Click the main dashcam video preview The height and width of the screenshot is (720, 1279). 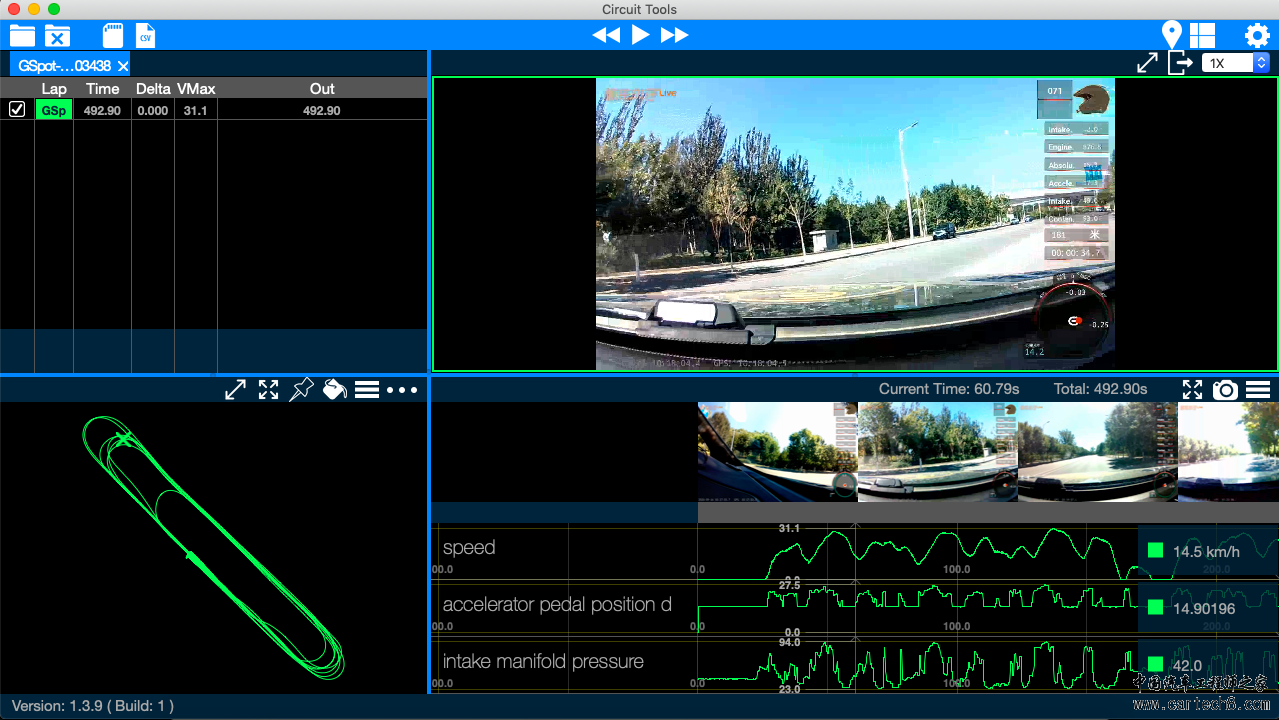[x=855, y=225]
